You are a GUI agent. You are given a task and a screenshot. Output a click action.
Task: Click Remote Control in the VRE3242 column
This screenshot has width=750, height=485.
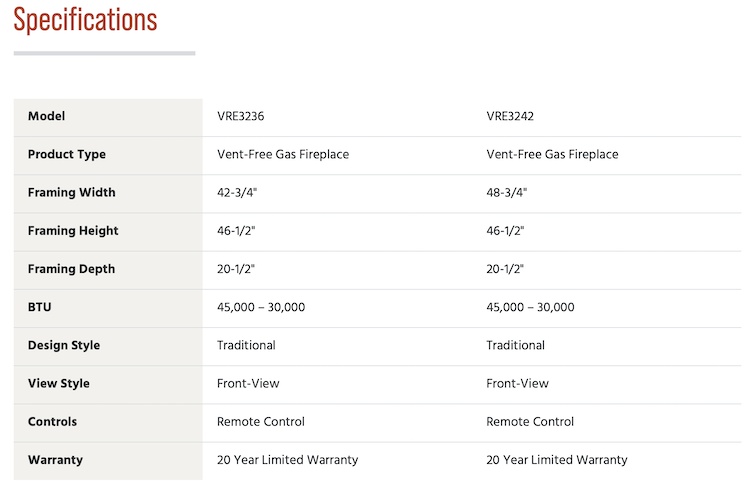(x=530, y=422)
